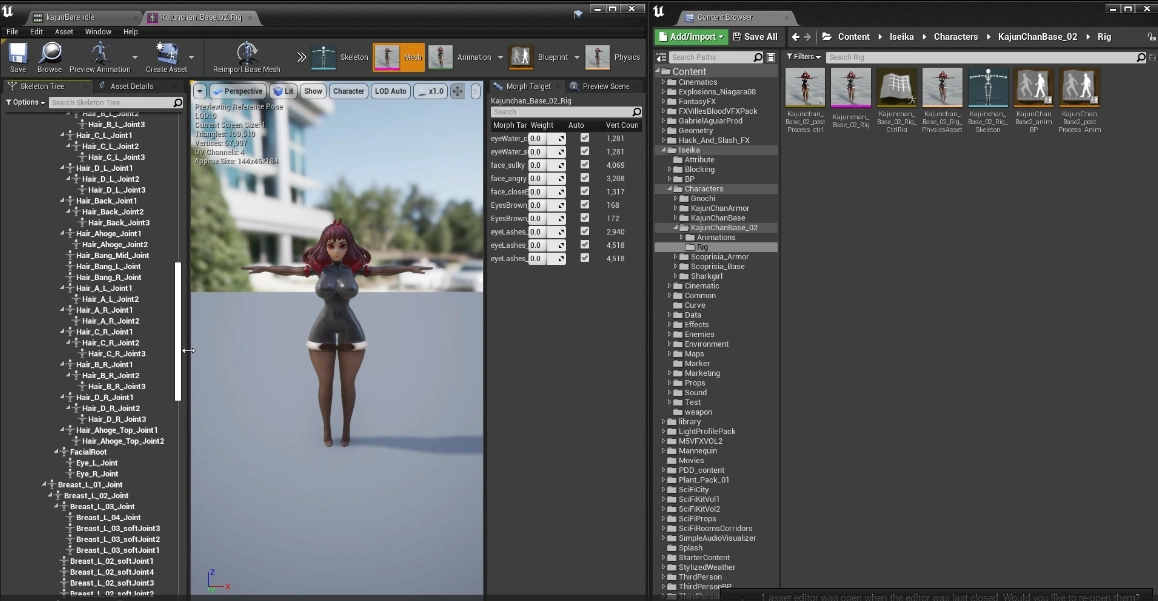Adjust weight spinner for face_sulky
The width and height of the screenshot is (1158, 601).
[x=547, y=165]
